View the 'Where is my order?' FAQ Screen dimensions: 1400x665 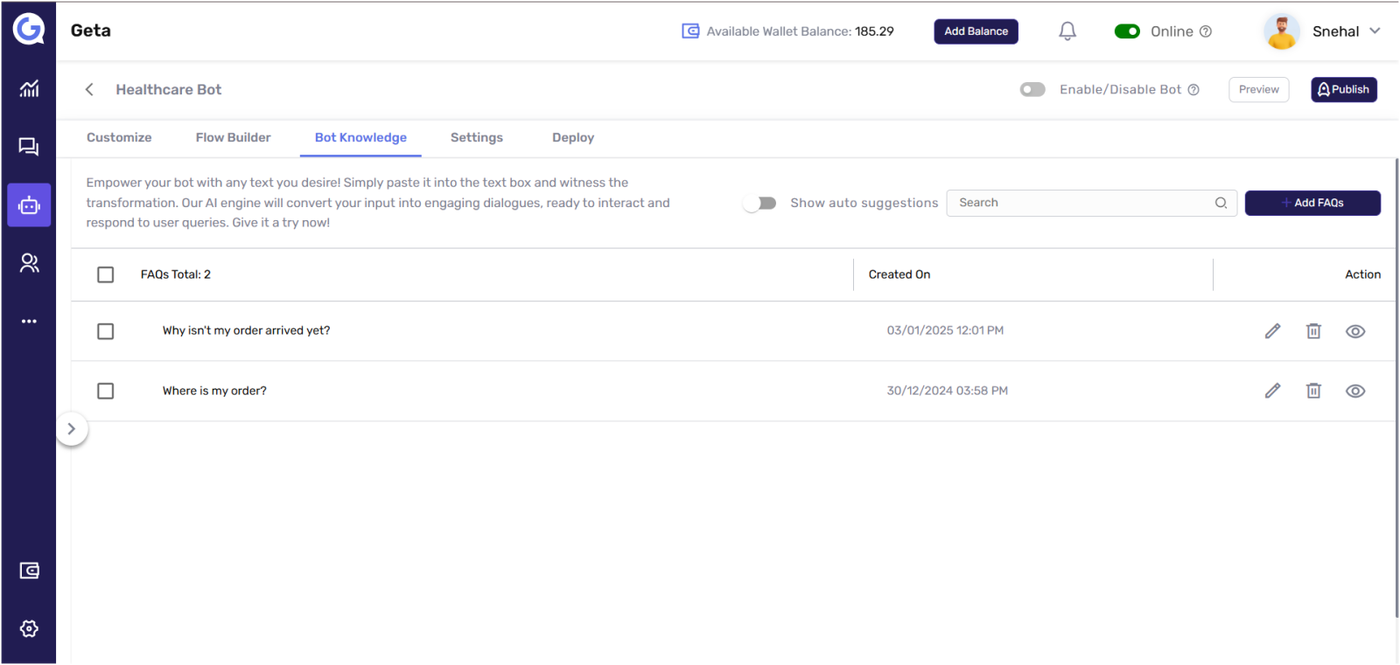(x=1355, y=391)
